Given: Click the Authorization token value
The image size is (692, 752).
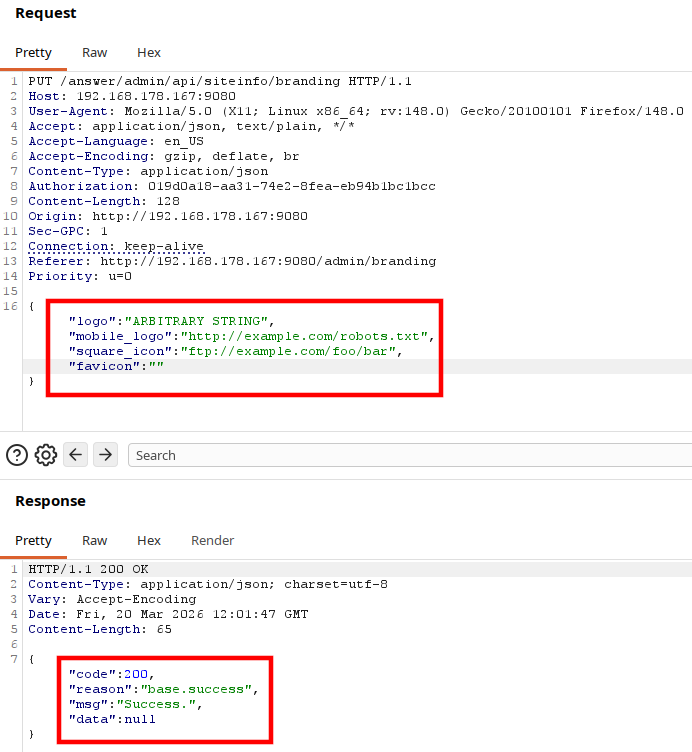Looking at the screenshot, I should pyautogui.click(x=292, y=186).
